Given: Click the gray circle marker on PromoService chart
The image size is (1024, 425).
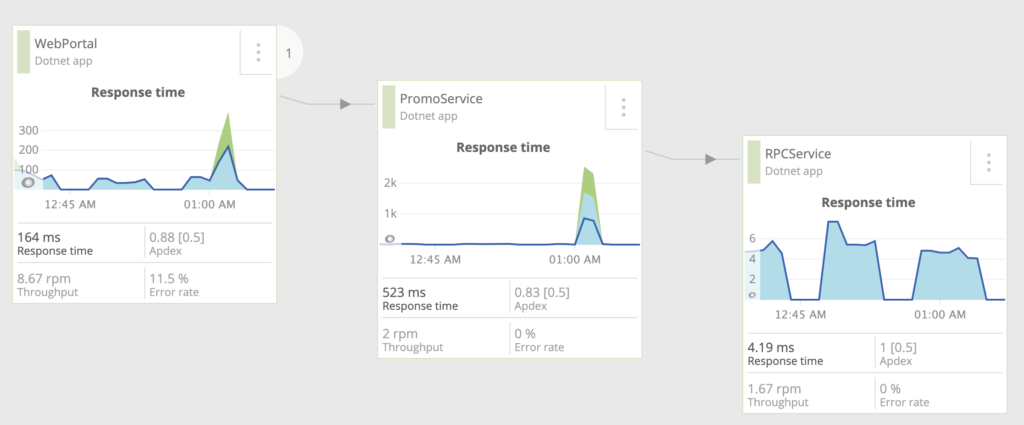Looking at the screenshot, I should click(390, 239).
